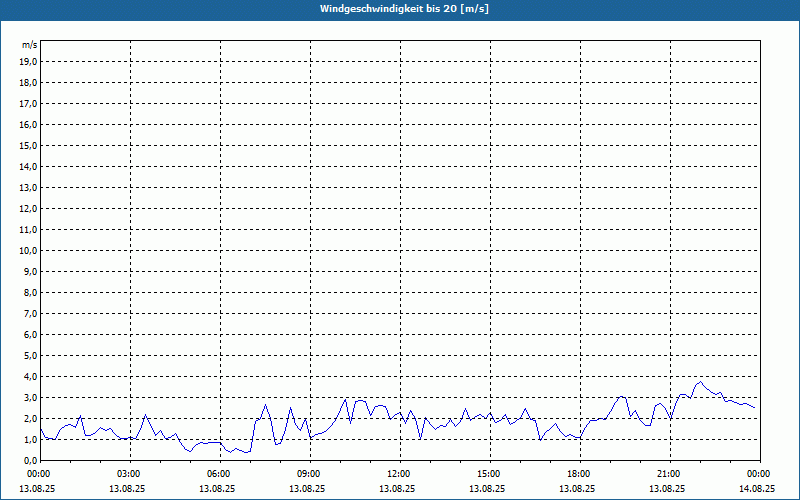
Task: Click the "13.08.25" date under 18:00
Action: click(x=577, y=488)
